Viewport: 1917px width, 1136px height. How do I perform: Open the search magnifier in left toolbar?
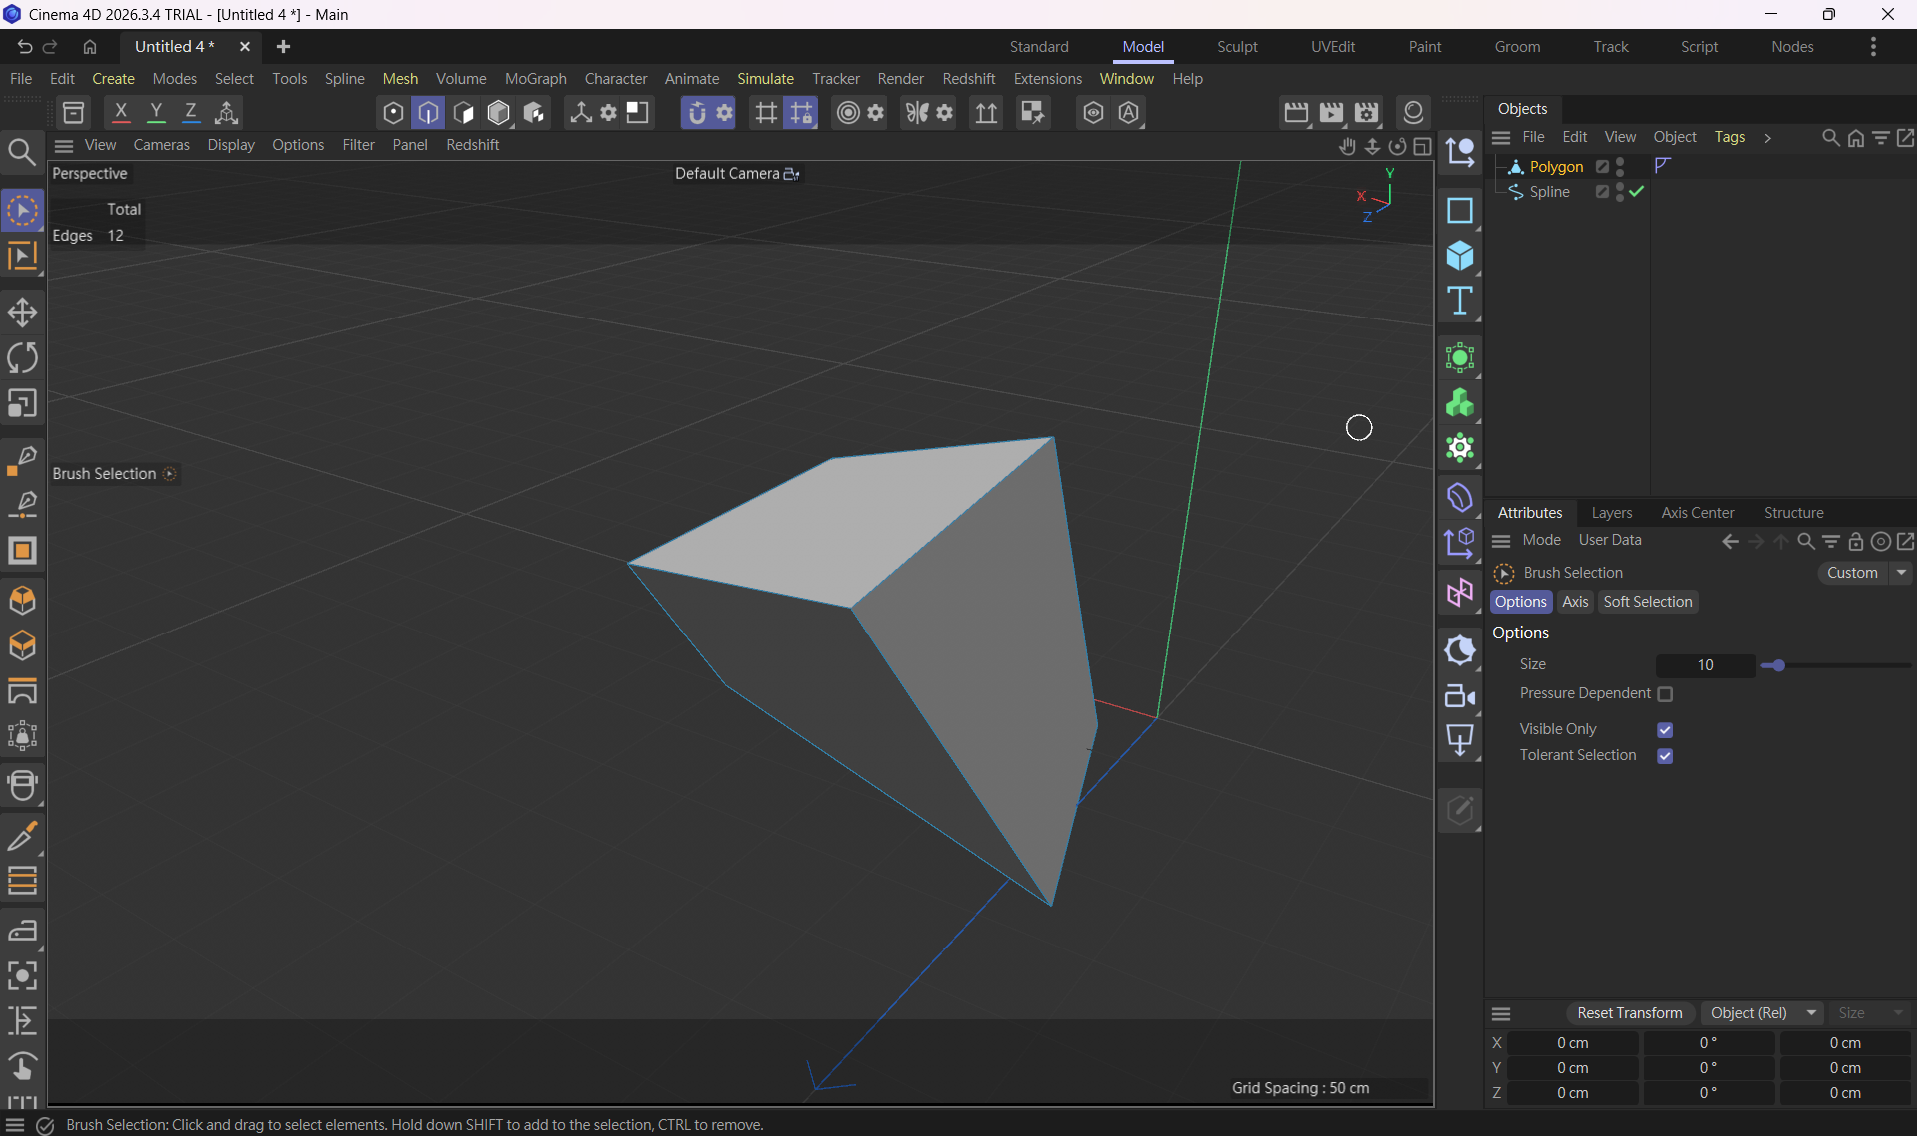[22, 153]
